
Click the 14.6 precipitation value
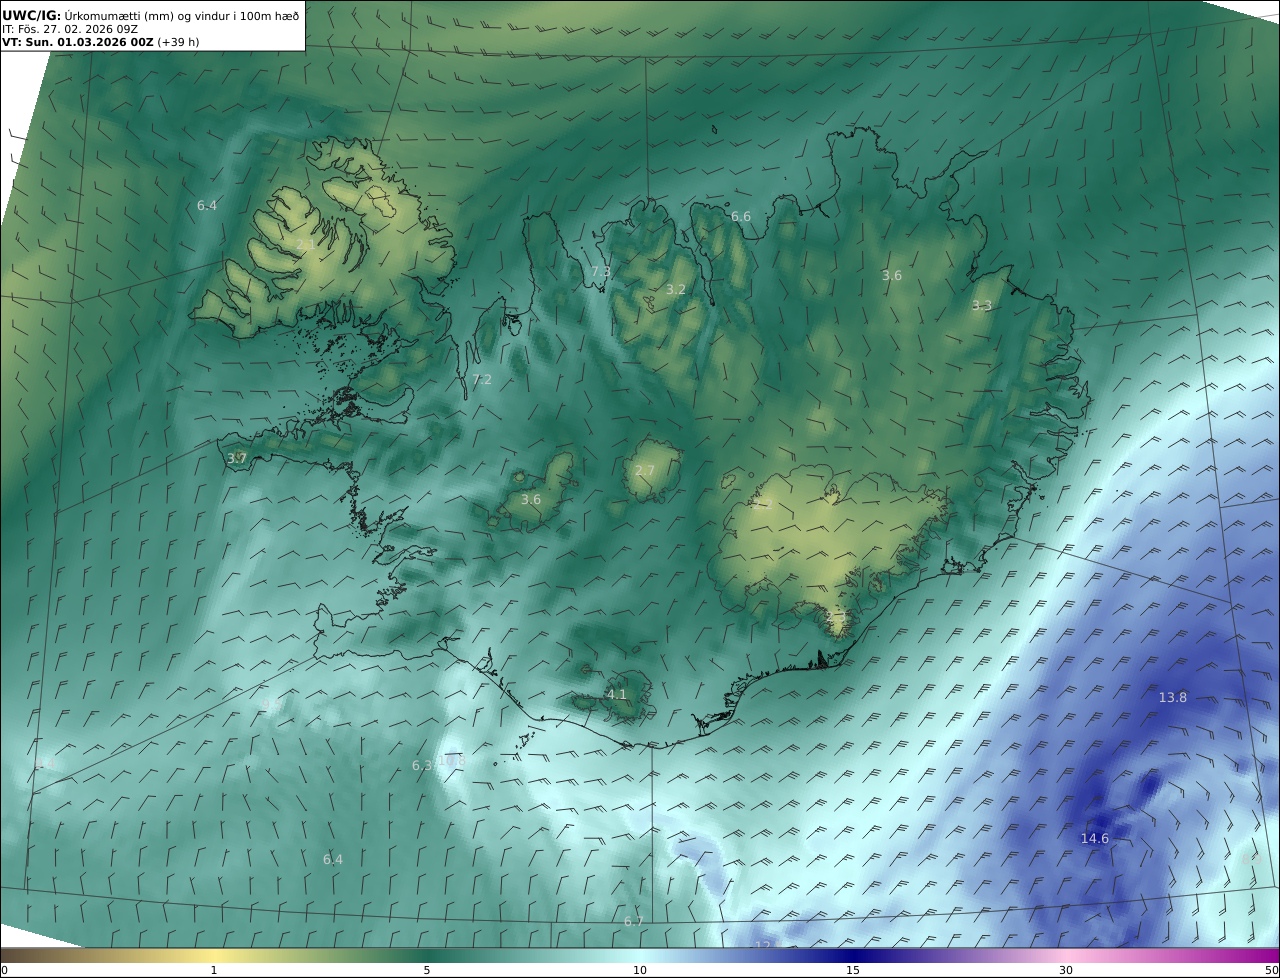(x=1095, y=838)
